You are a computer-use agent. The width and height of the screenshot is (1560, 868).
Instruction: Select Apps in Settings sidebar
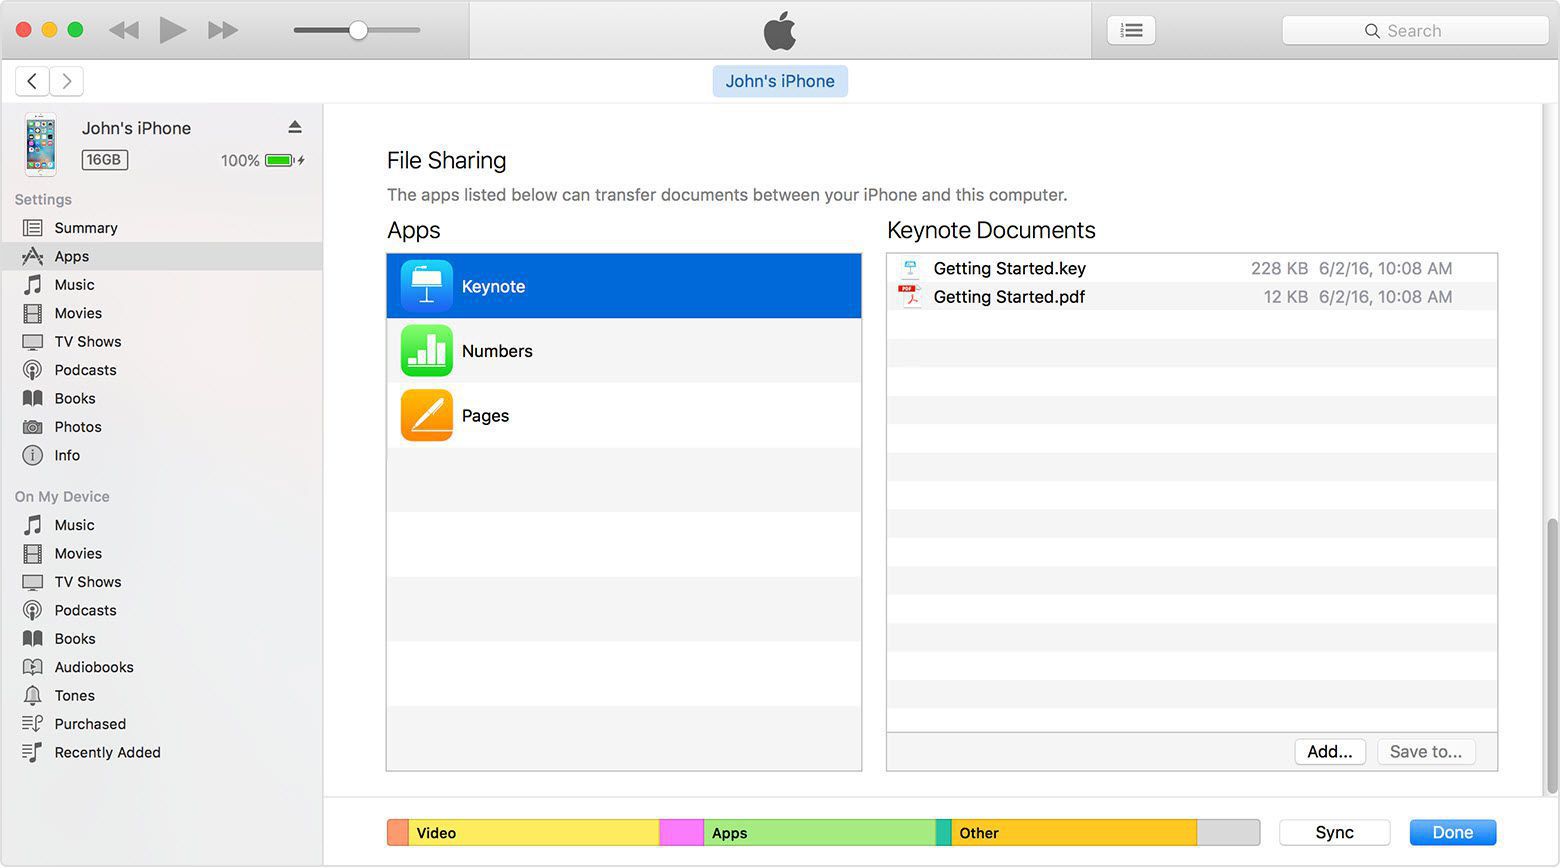[162, 256]
